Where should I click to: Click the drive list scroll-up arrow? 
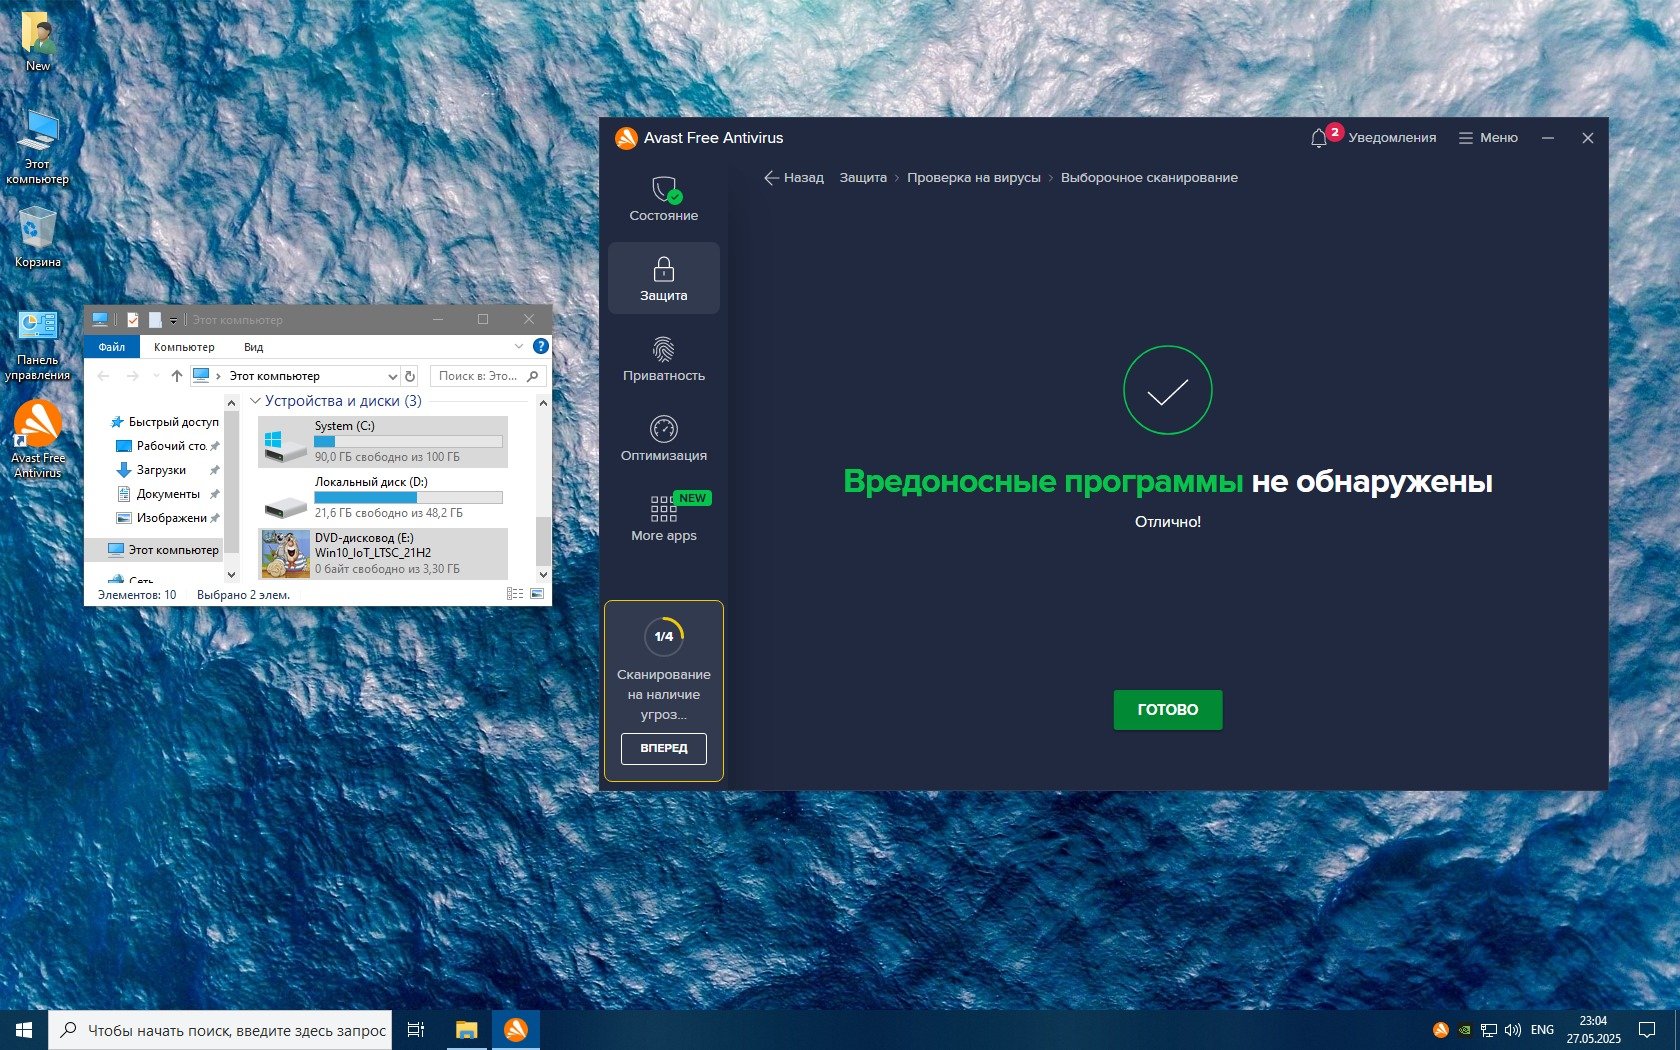[543, 403]
